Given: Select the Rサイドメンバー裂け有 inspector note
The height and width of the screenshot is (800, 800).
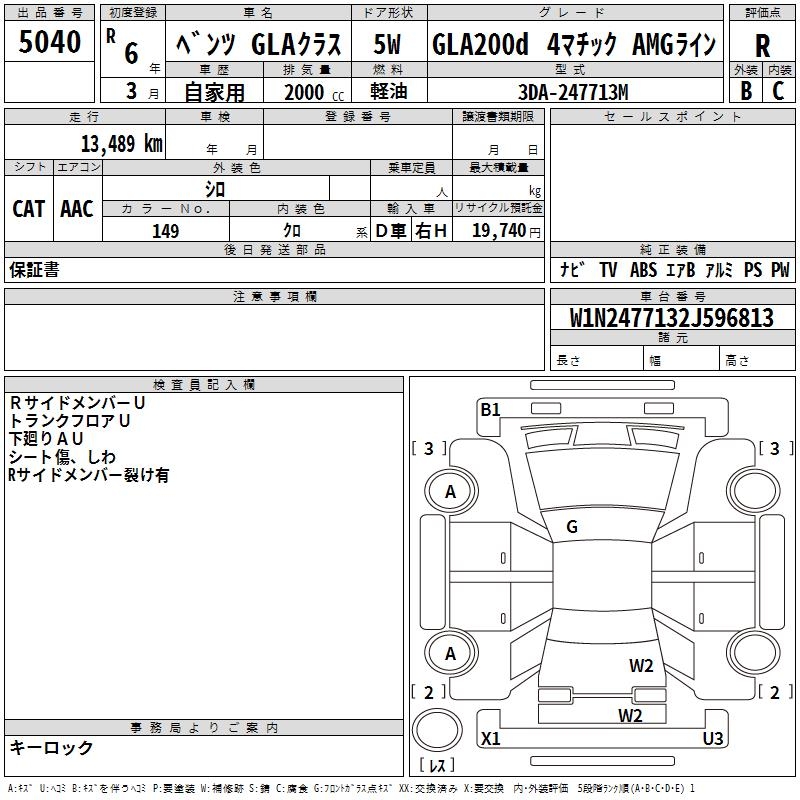Looking at the screenshot, I should click(88, 475).
